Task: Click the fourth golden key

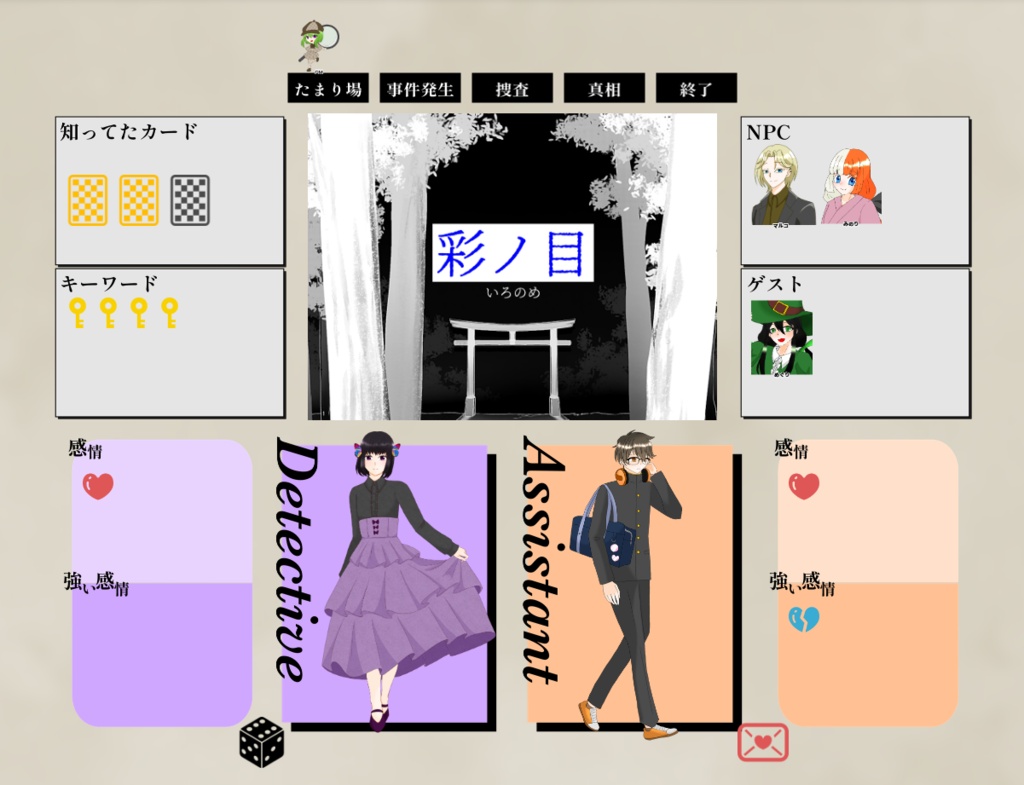Action: pos(170,313)
